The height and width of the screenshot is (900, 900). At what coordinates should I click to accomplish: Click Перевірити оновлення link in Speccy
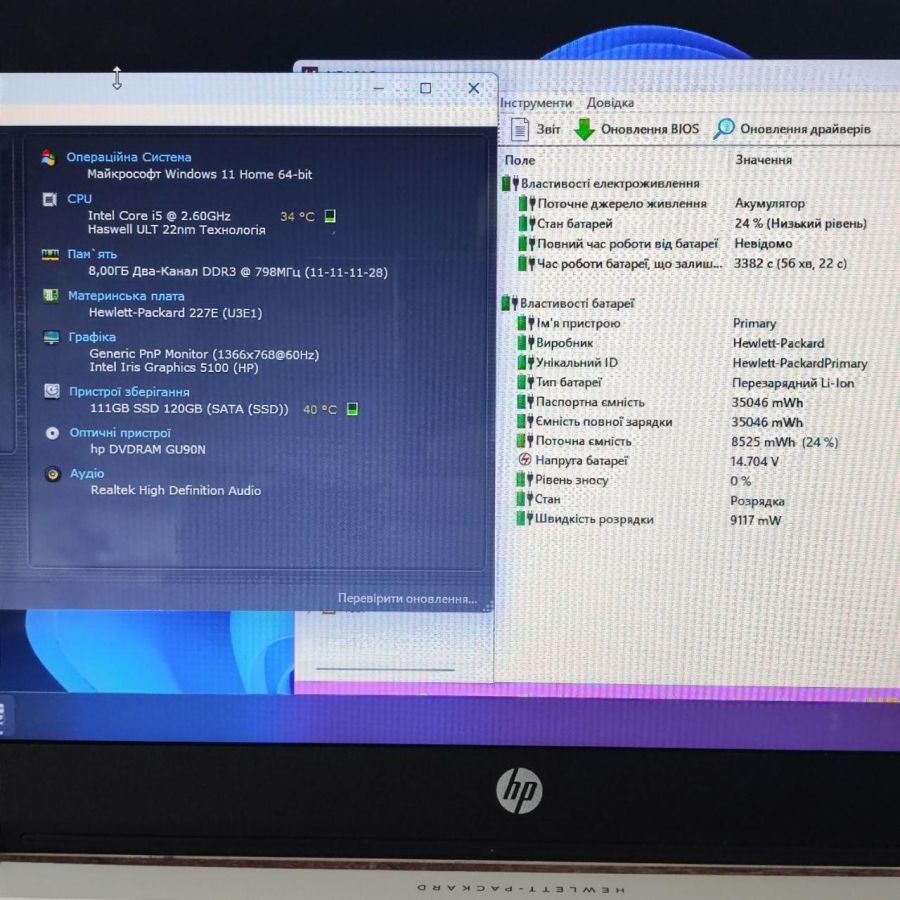(x=408, y=599)
